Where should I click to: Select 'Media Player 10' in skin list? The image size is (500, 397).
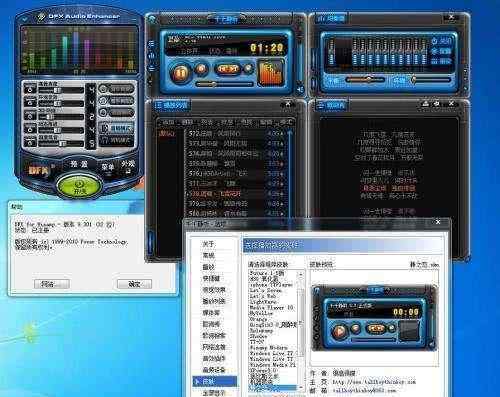(272, 307)
